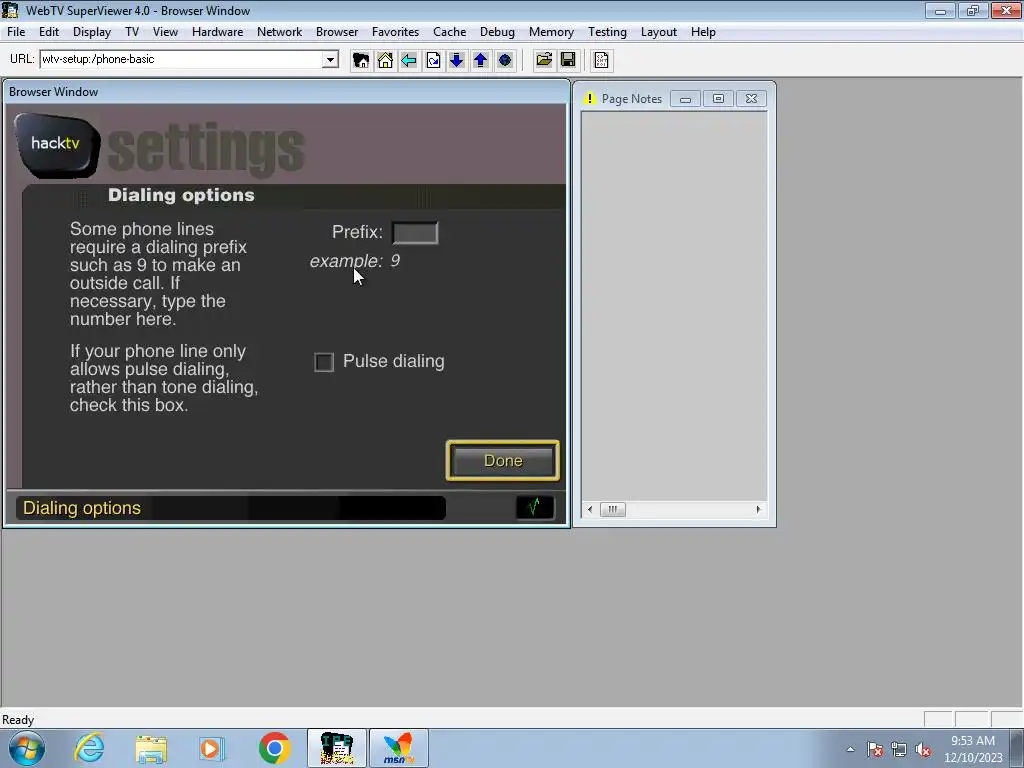Screen dimensions: 1024x768
Task: Open the TV menu
Action: (132, 32)
